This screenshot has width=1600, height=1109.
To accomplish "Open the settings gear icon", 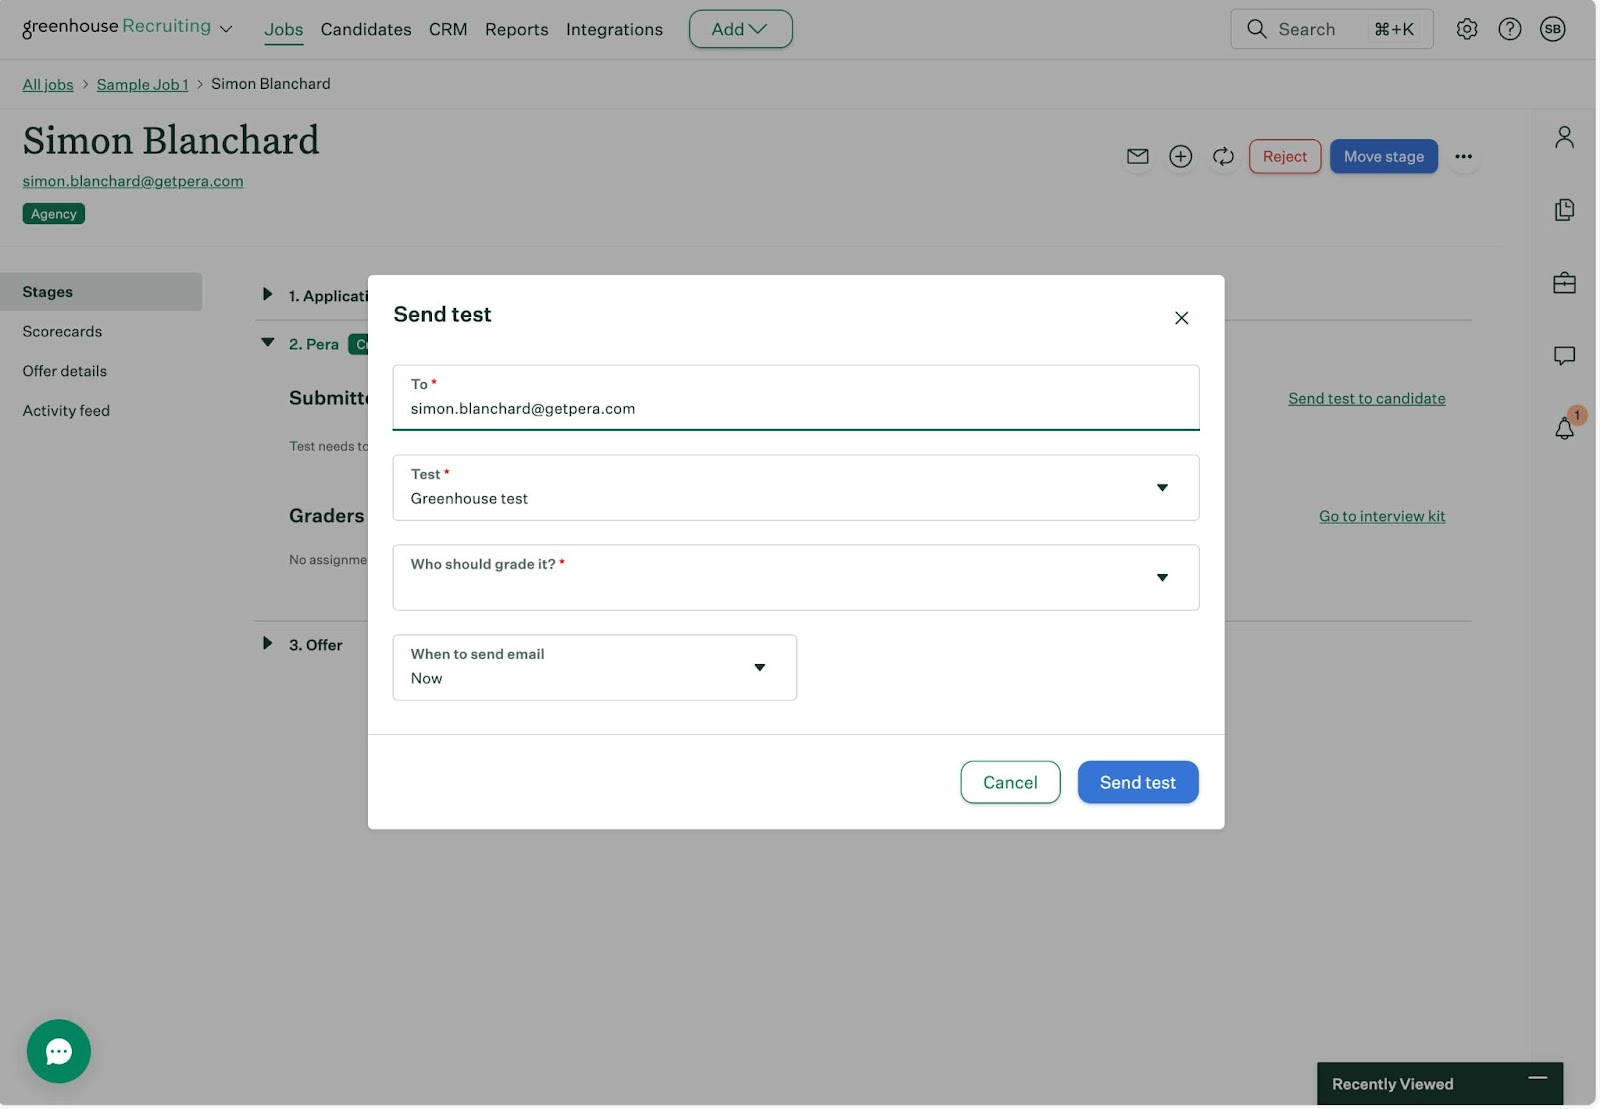I will [x=1466, y=29].
